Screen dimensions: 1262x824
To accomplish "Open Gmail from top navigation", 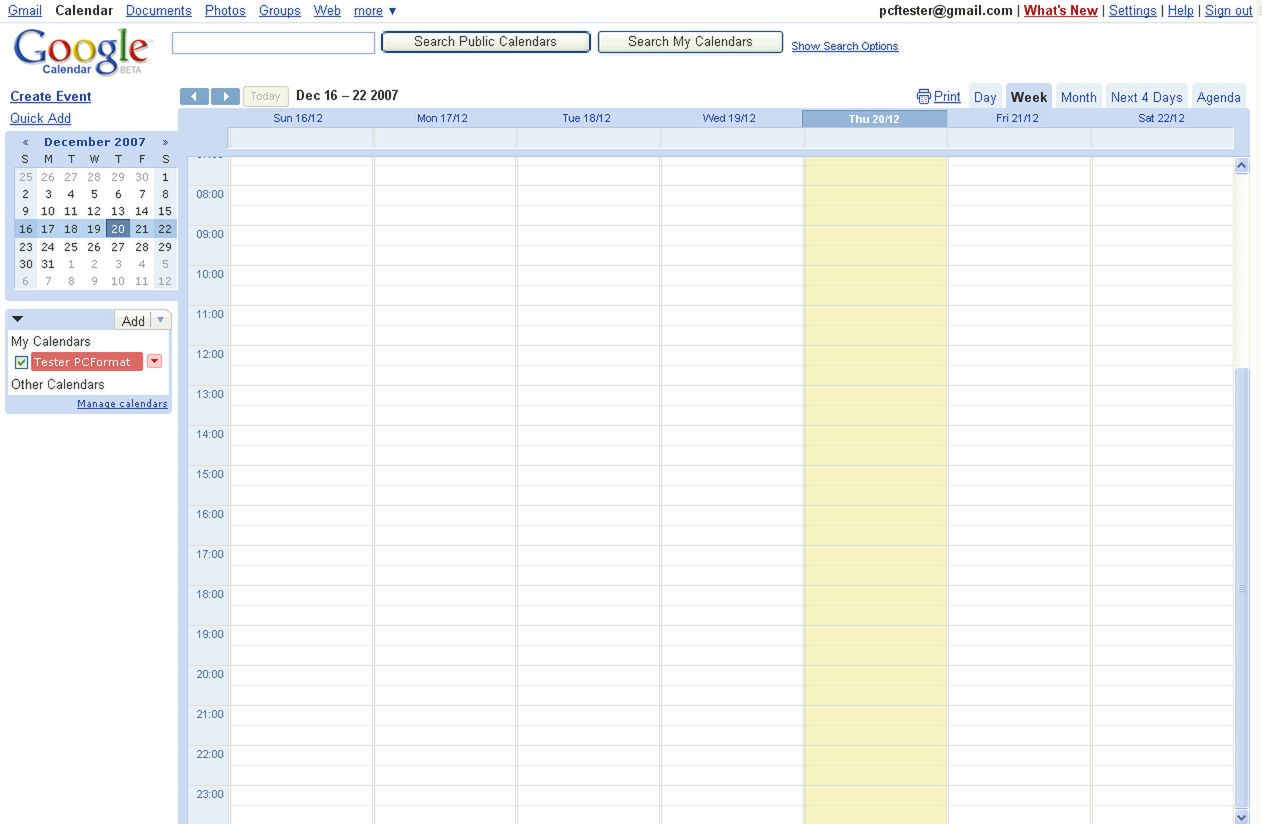I will pyautogui.click(x=25, y=11).
